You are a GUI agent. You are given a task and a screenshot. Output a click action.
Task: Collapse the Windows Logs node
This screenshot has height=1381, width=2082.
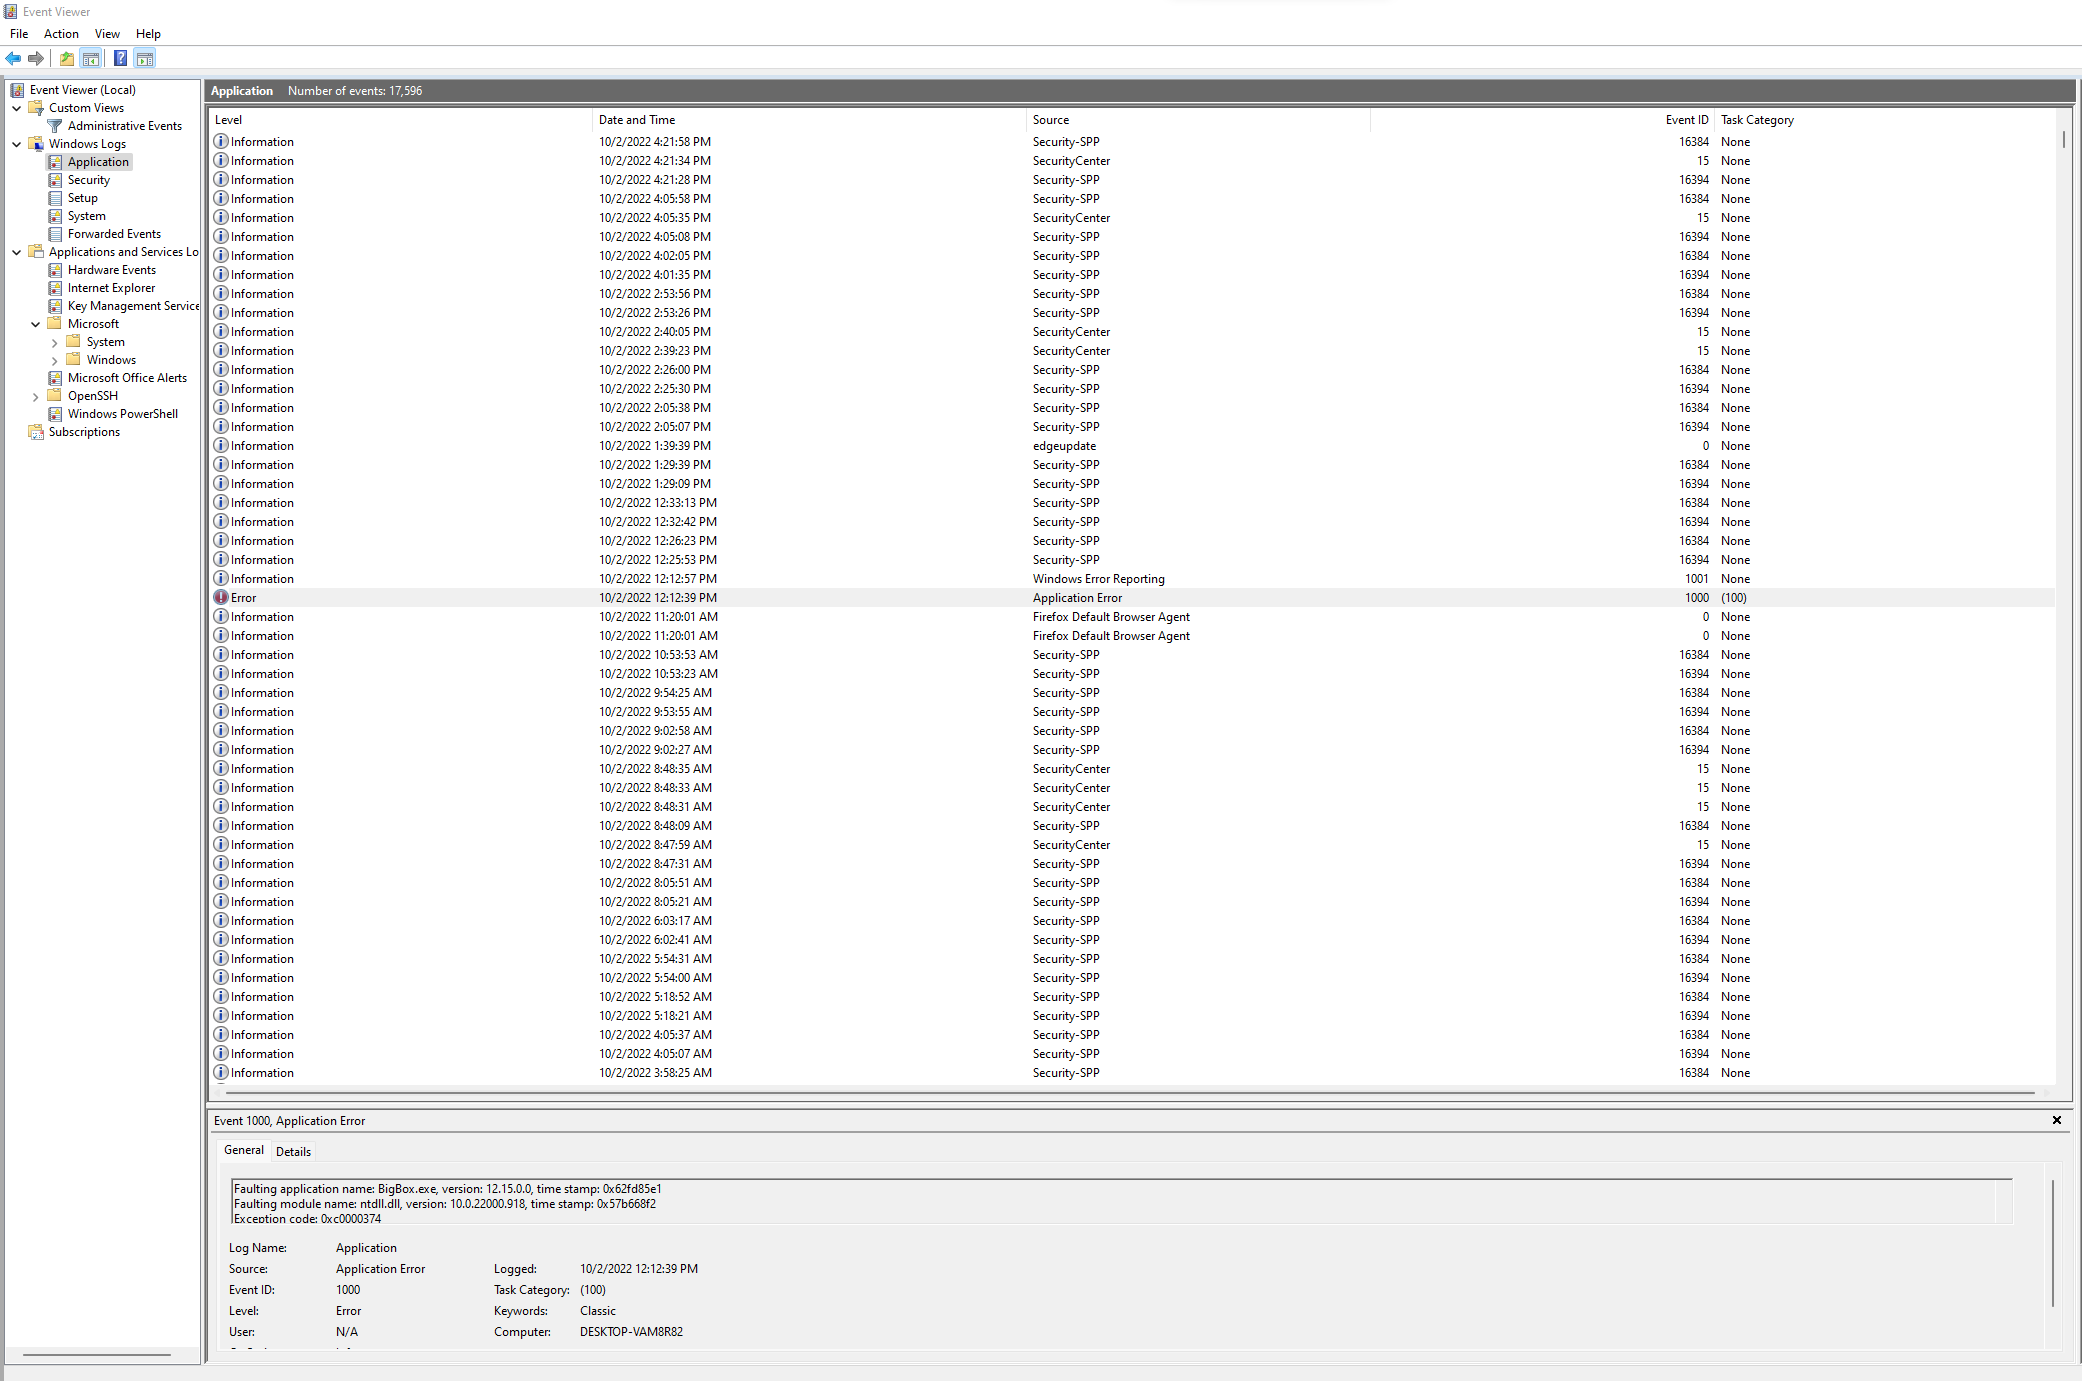pos(17,144)
